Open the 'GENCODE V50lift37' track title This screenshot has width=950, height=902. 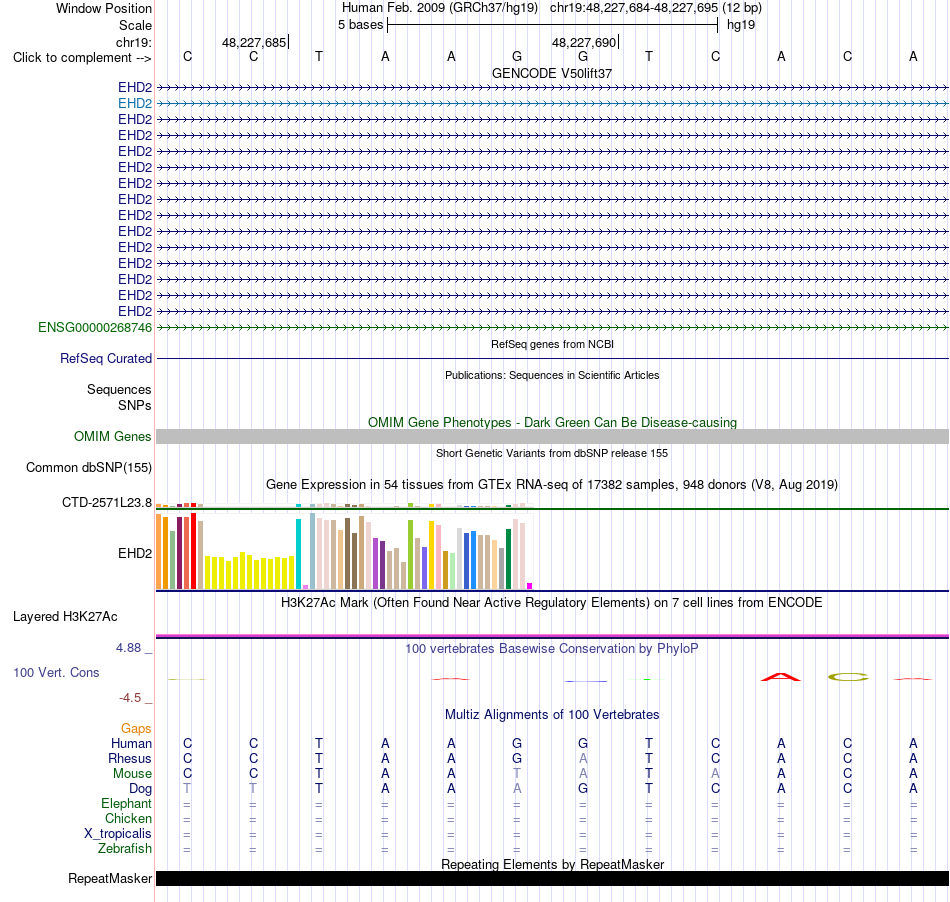coord(552,73)
